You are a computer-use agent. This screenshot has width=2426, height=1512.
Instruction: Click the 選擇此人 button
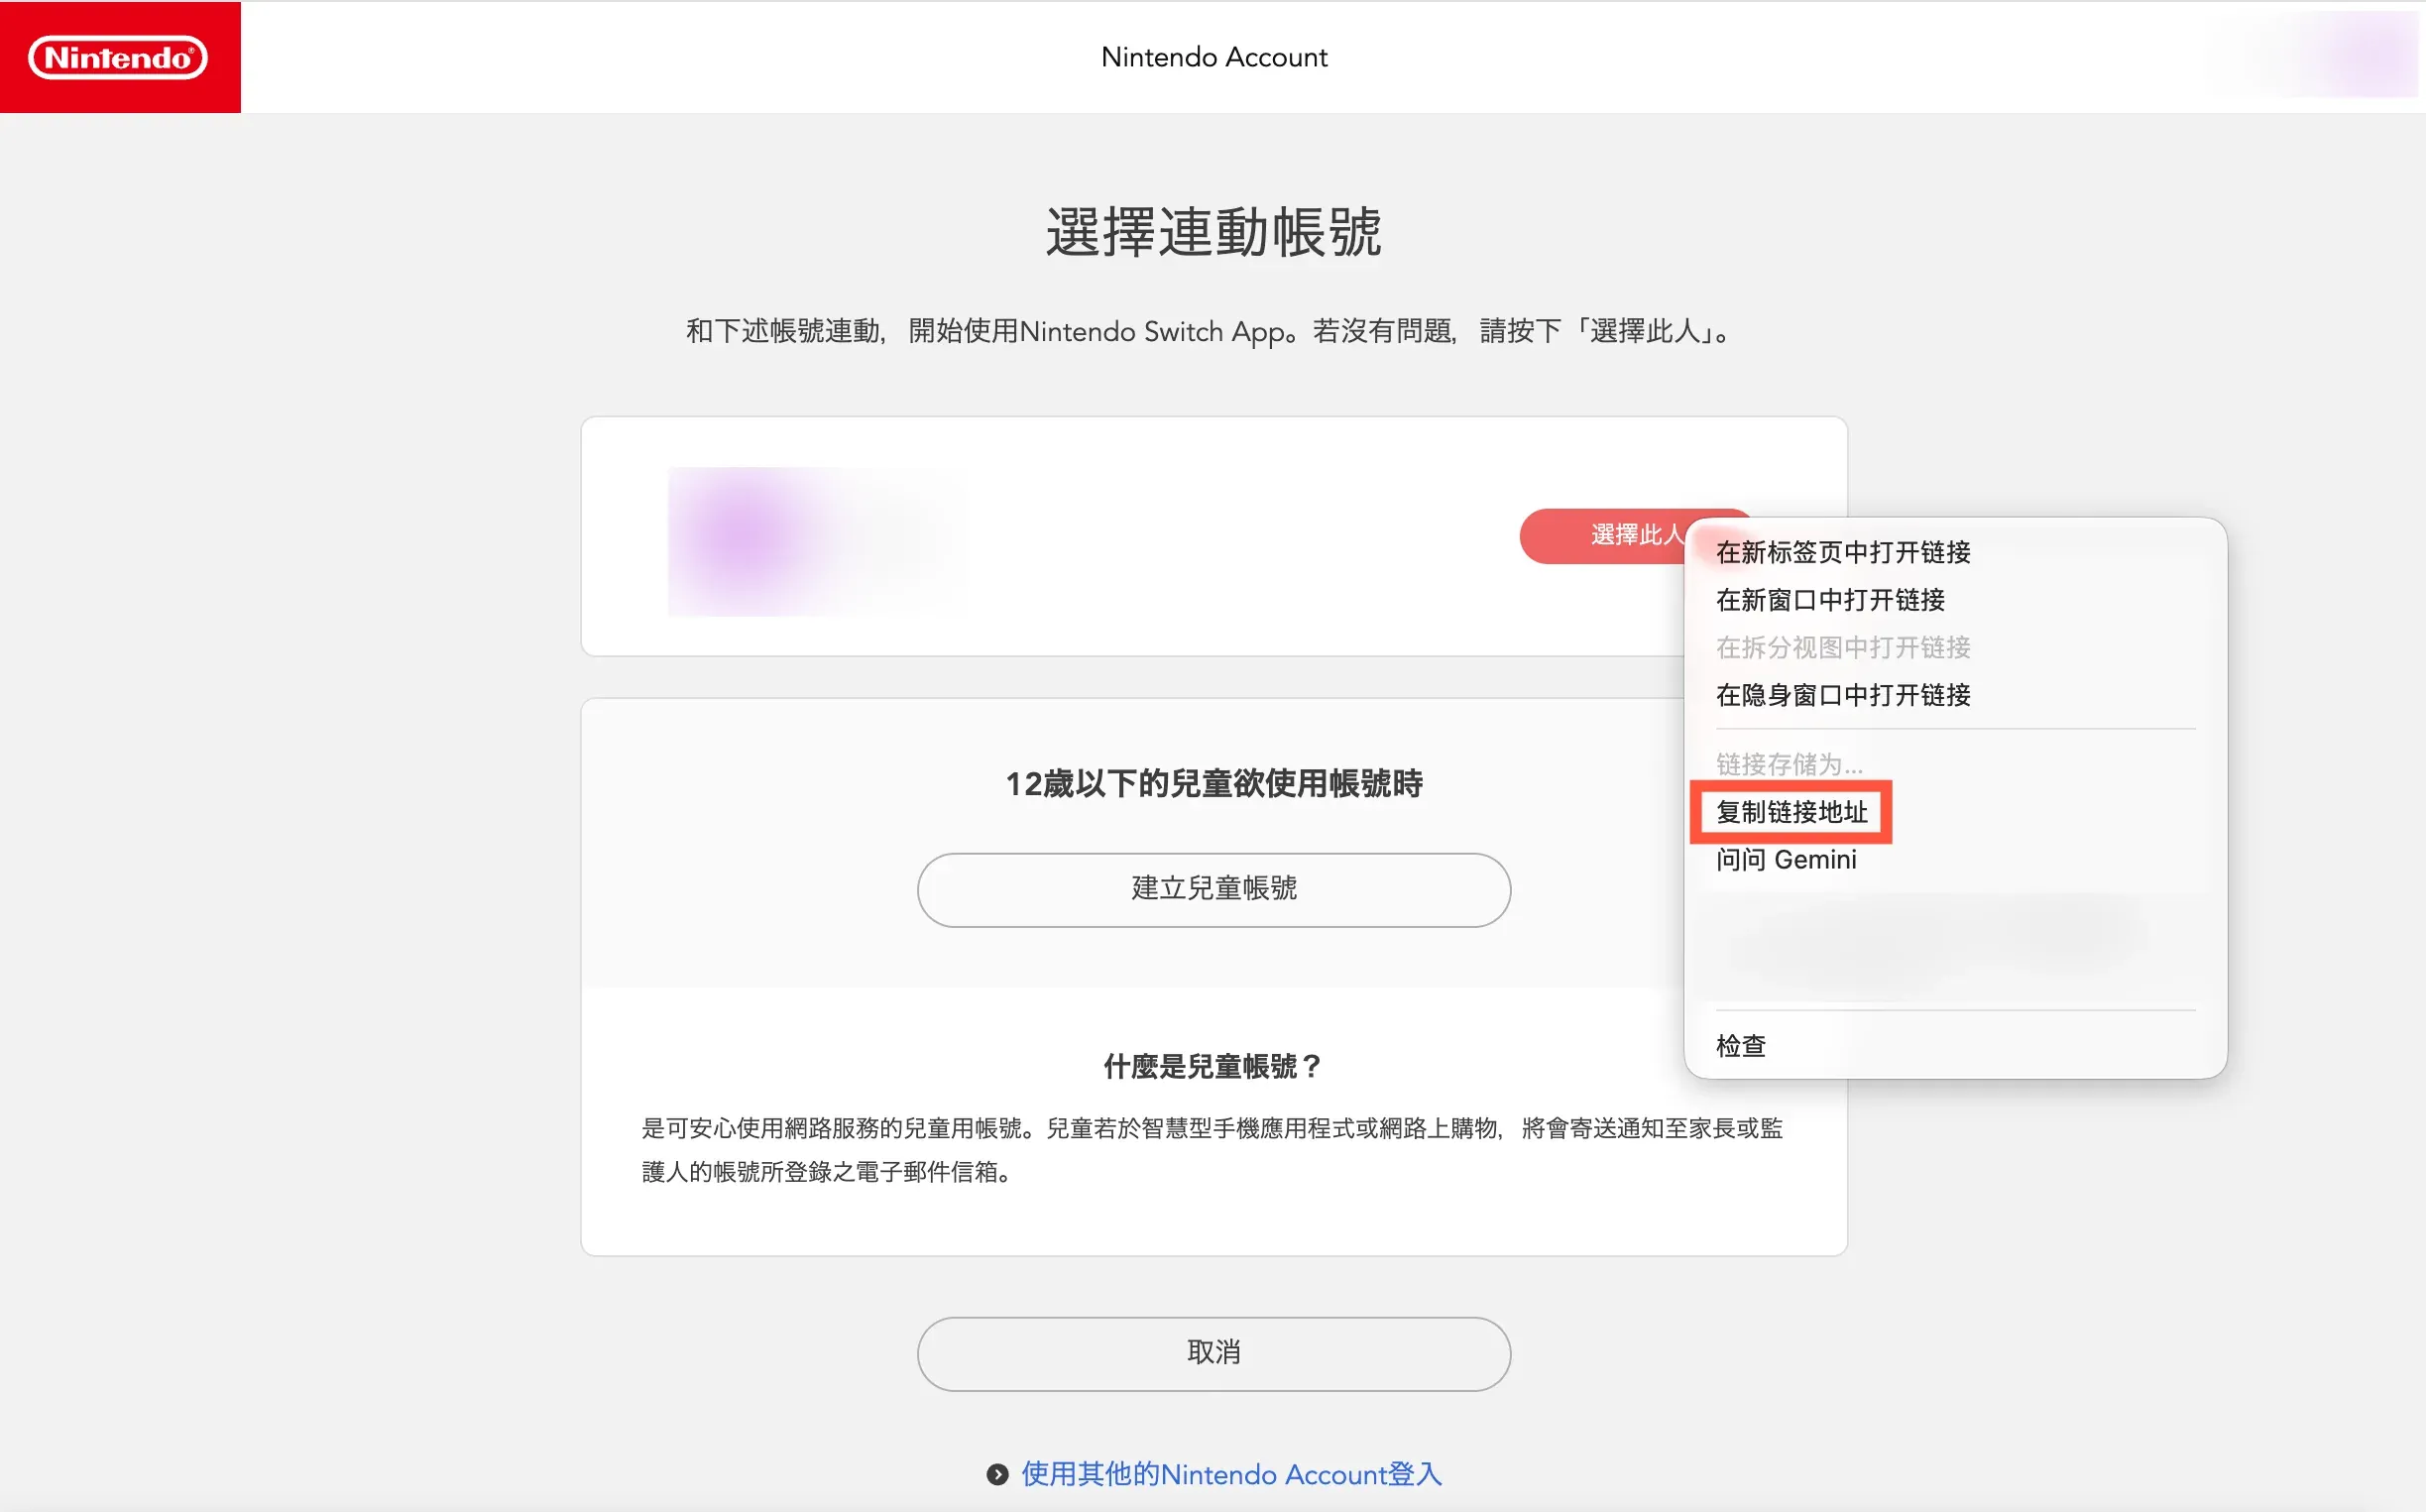(1604, 536)
